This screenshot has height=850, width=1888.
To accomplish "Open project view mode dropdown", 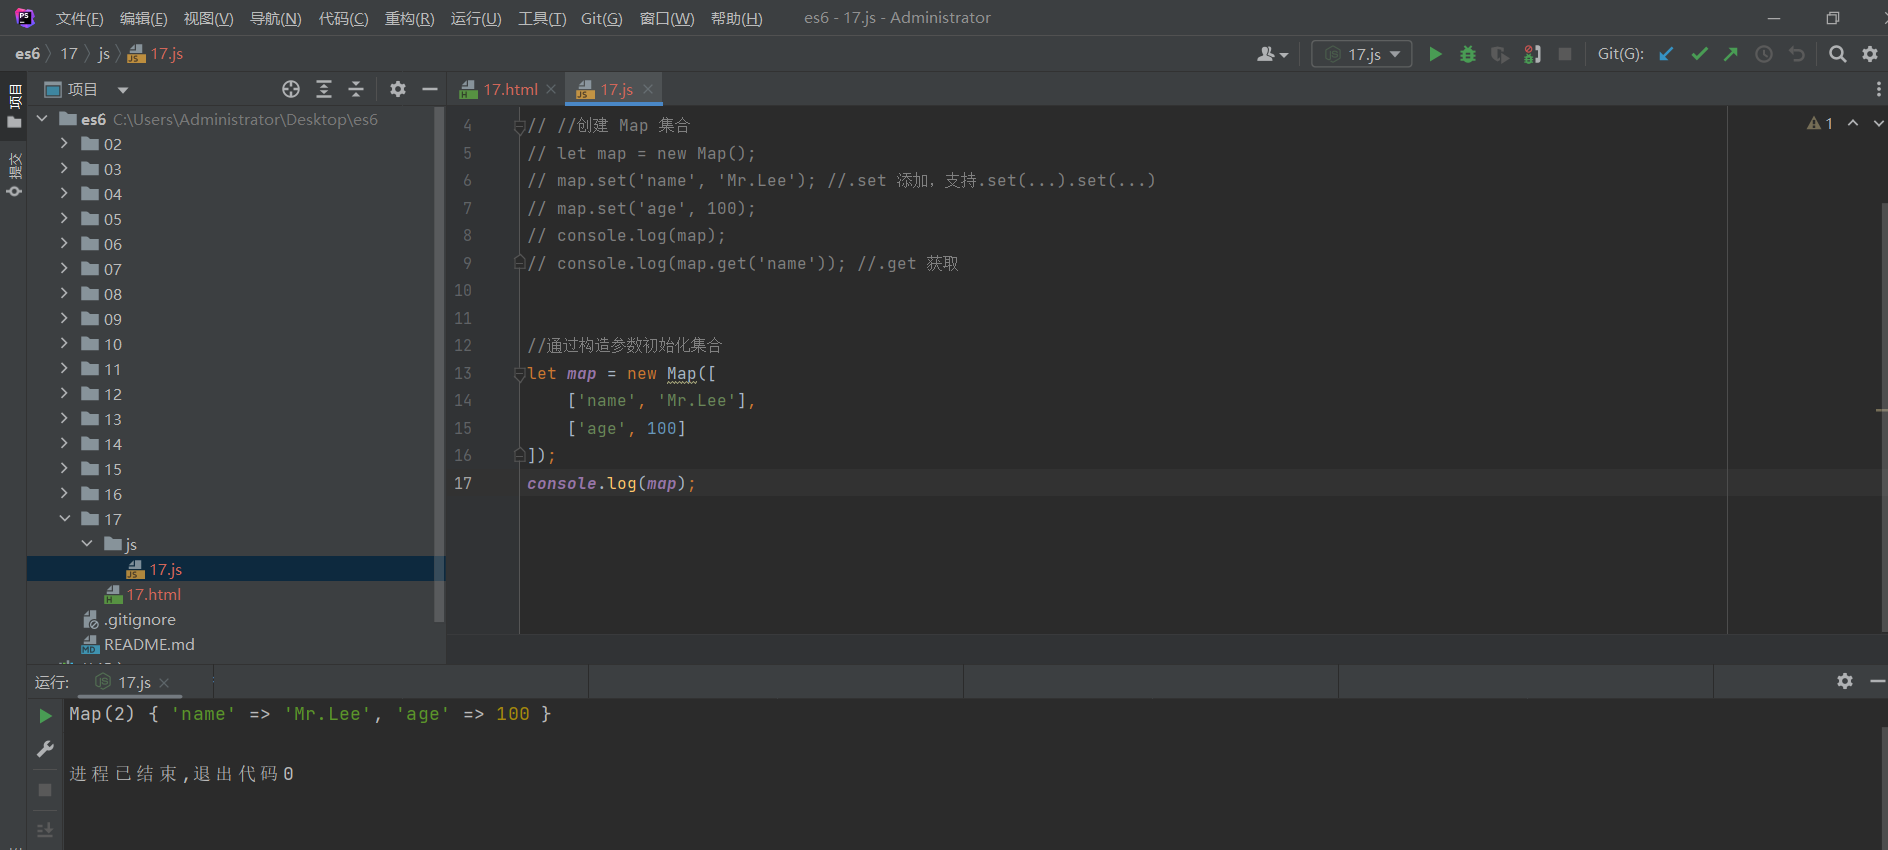I will 123,90.
